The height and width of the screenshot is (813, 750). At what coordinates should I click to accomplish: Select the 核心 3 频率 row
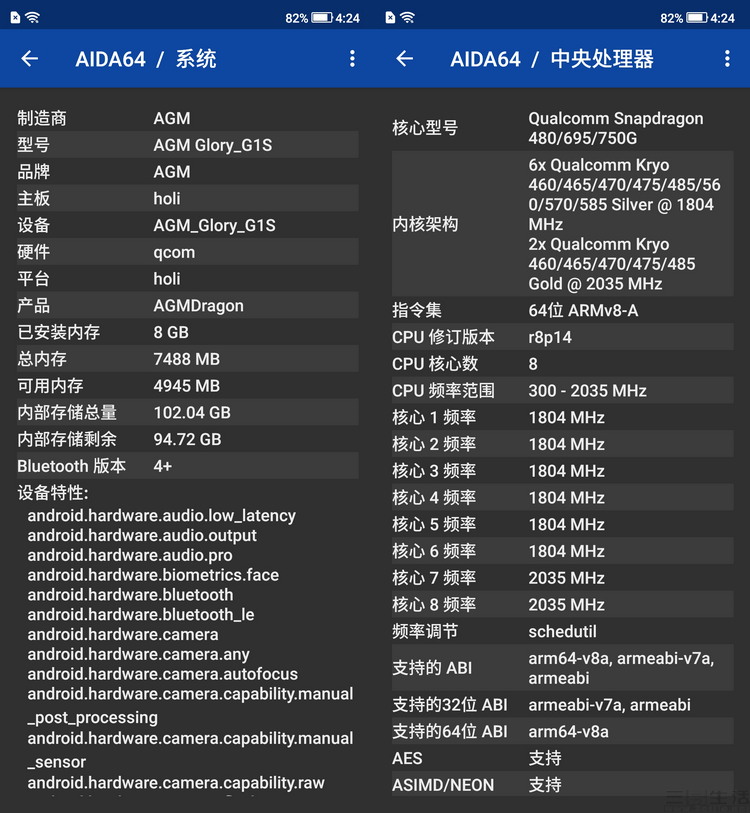(x=563, y=471)
